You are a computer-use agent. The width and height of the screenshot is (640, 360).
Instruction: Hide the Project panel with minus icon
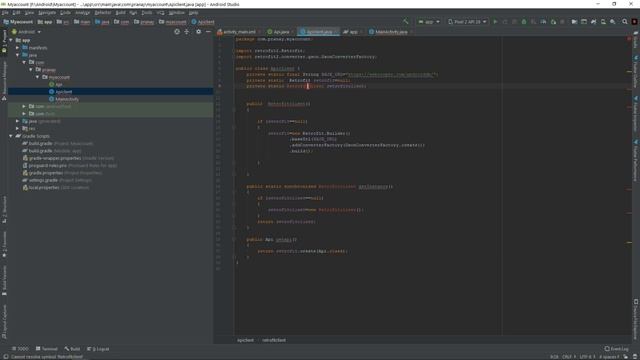coord(208,32)
